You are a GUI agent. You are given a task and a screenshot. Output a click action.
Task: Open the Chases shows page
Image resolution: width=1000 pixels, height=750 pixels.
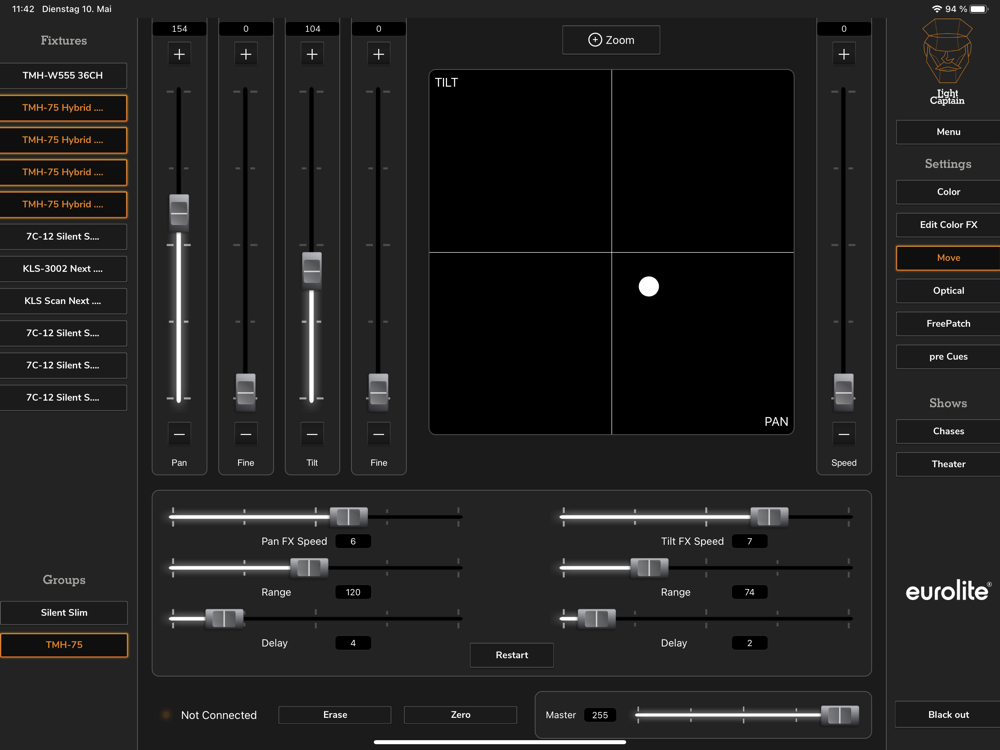pos(948,431)
